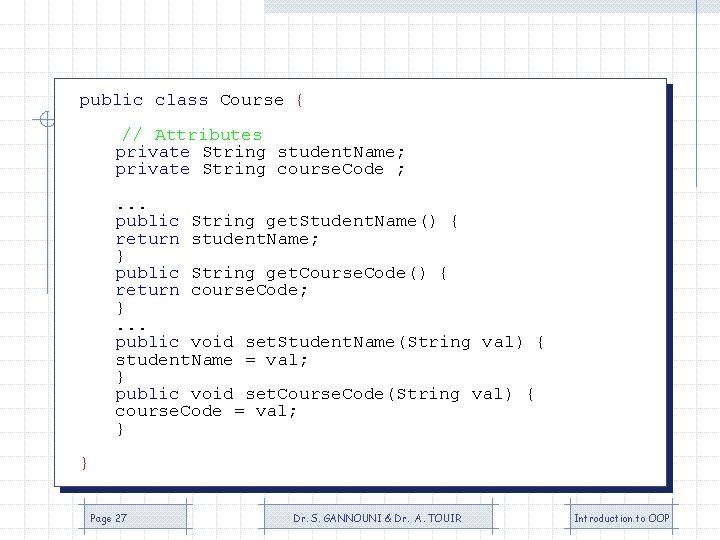
Task: Click the red closing brace of class
Action: (84, 463)
